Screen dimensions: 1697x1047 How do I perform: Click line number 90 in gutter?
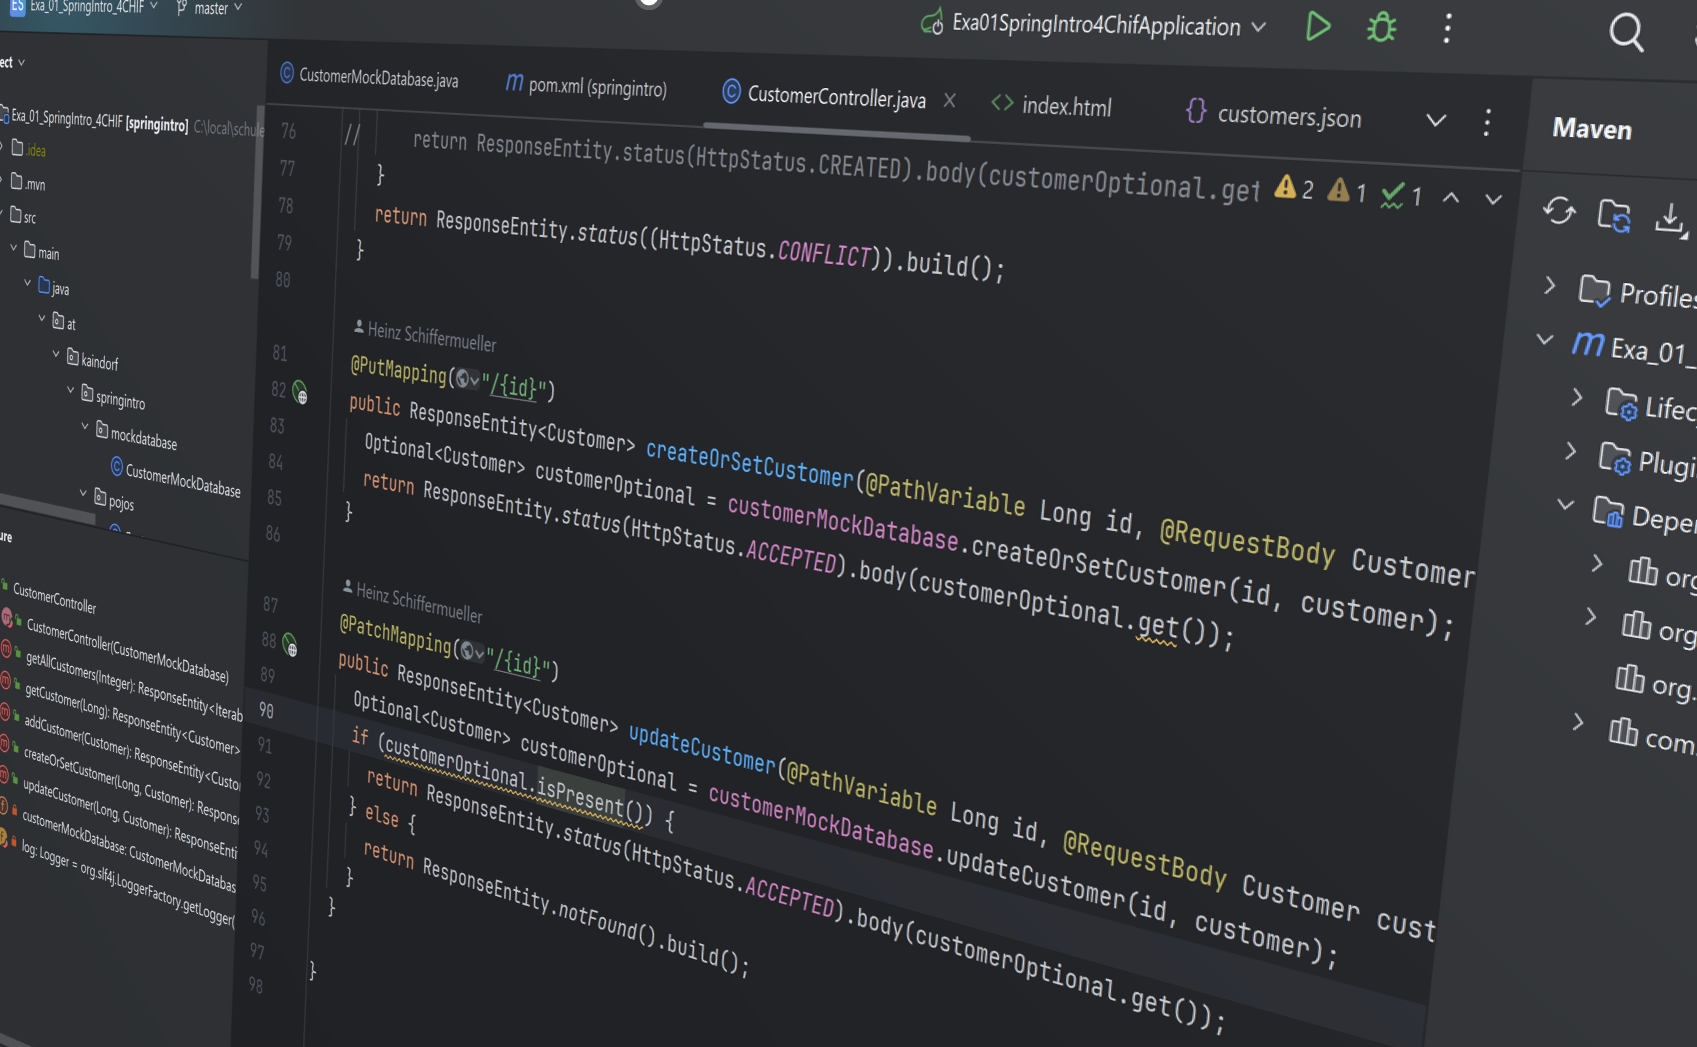[x=266, y=710]
